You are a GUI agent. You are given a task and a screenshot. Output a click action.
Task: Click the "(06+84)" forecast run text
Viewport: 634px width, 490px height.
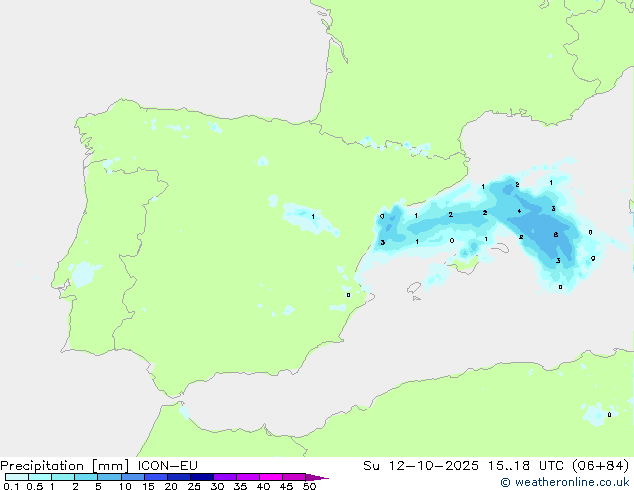[600, 465]
